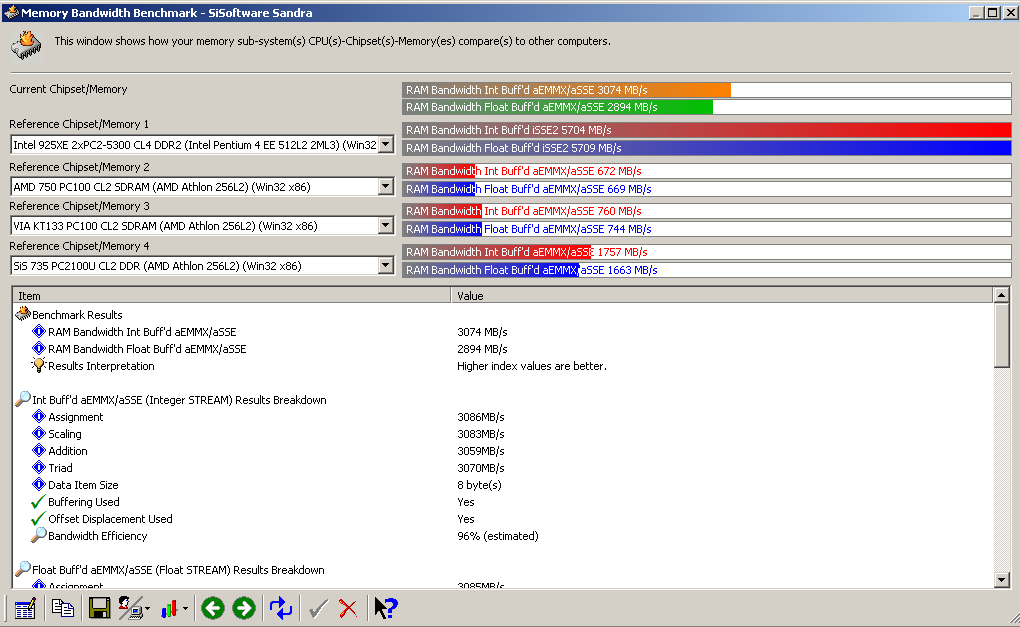Click the Float 1663 MB/s reference bar
Screen dimensions: 1020x627
pyautogui.click(x=706, y=270)
